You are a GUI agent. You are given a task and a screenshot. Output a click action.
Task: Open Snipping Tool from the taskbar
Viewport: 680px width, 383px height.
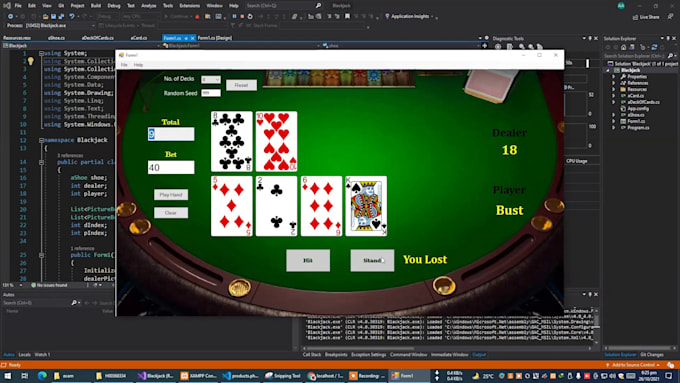point(283,376)
